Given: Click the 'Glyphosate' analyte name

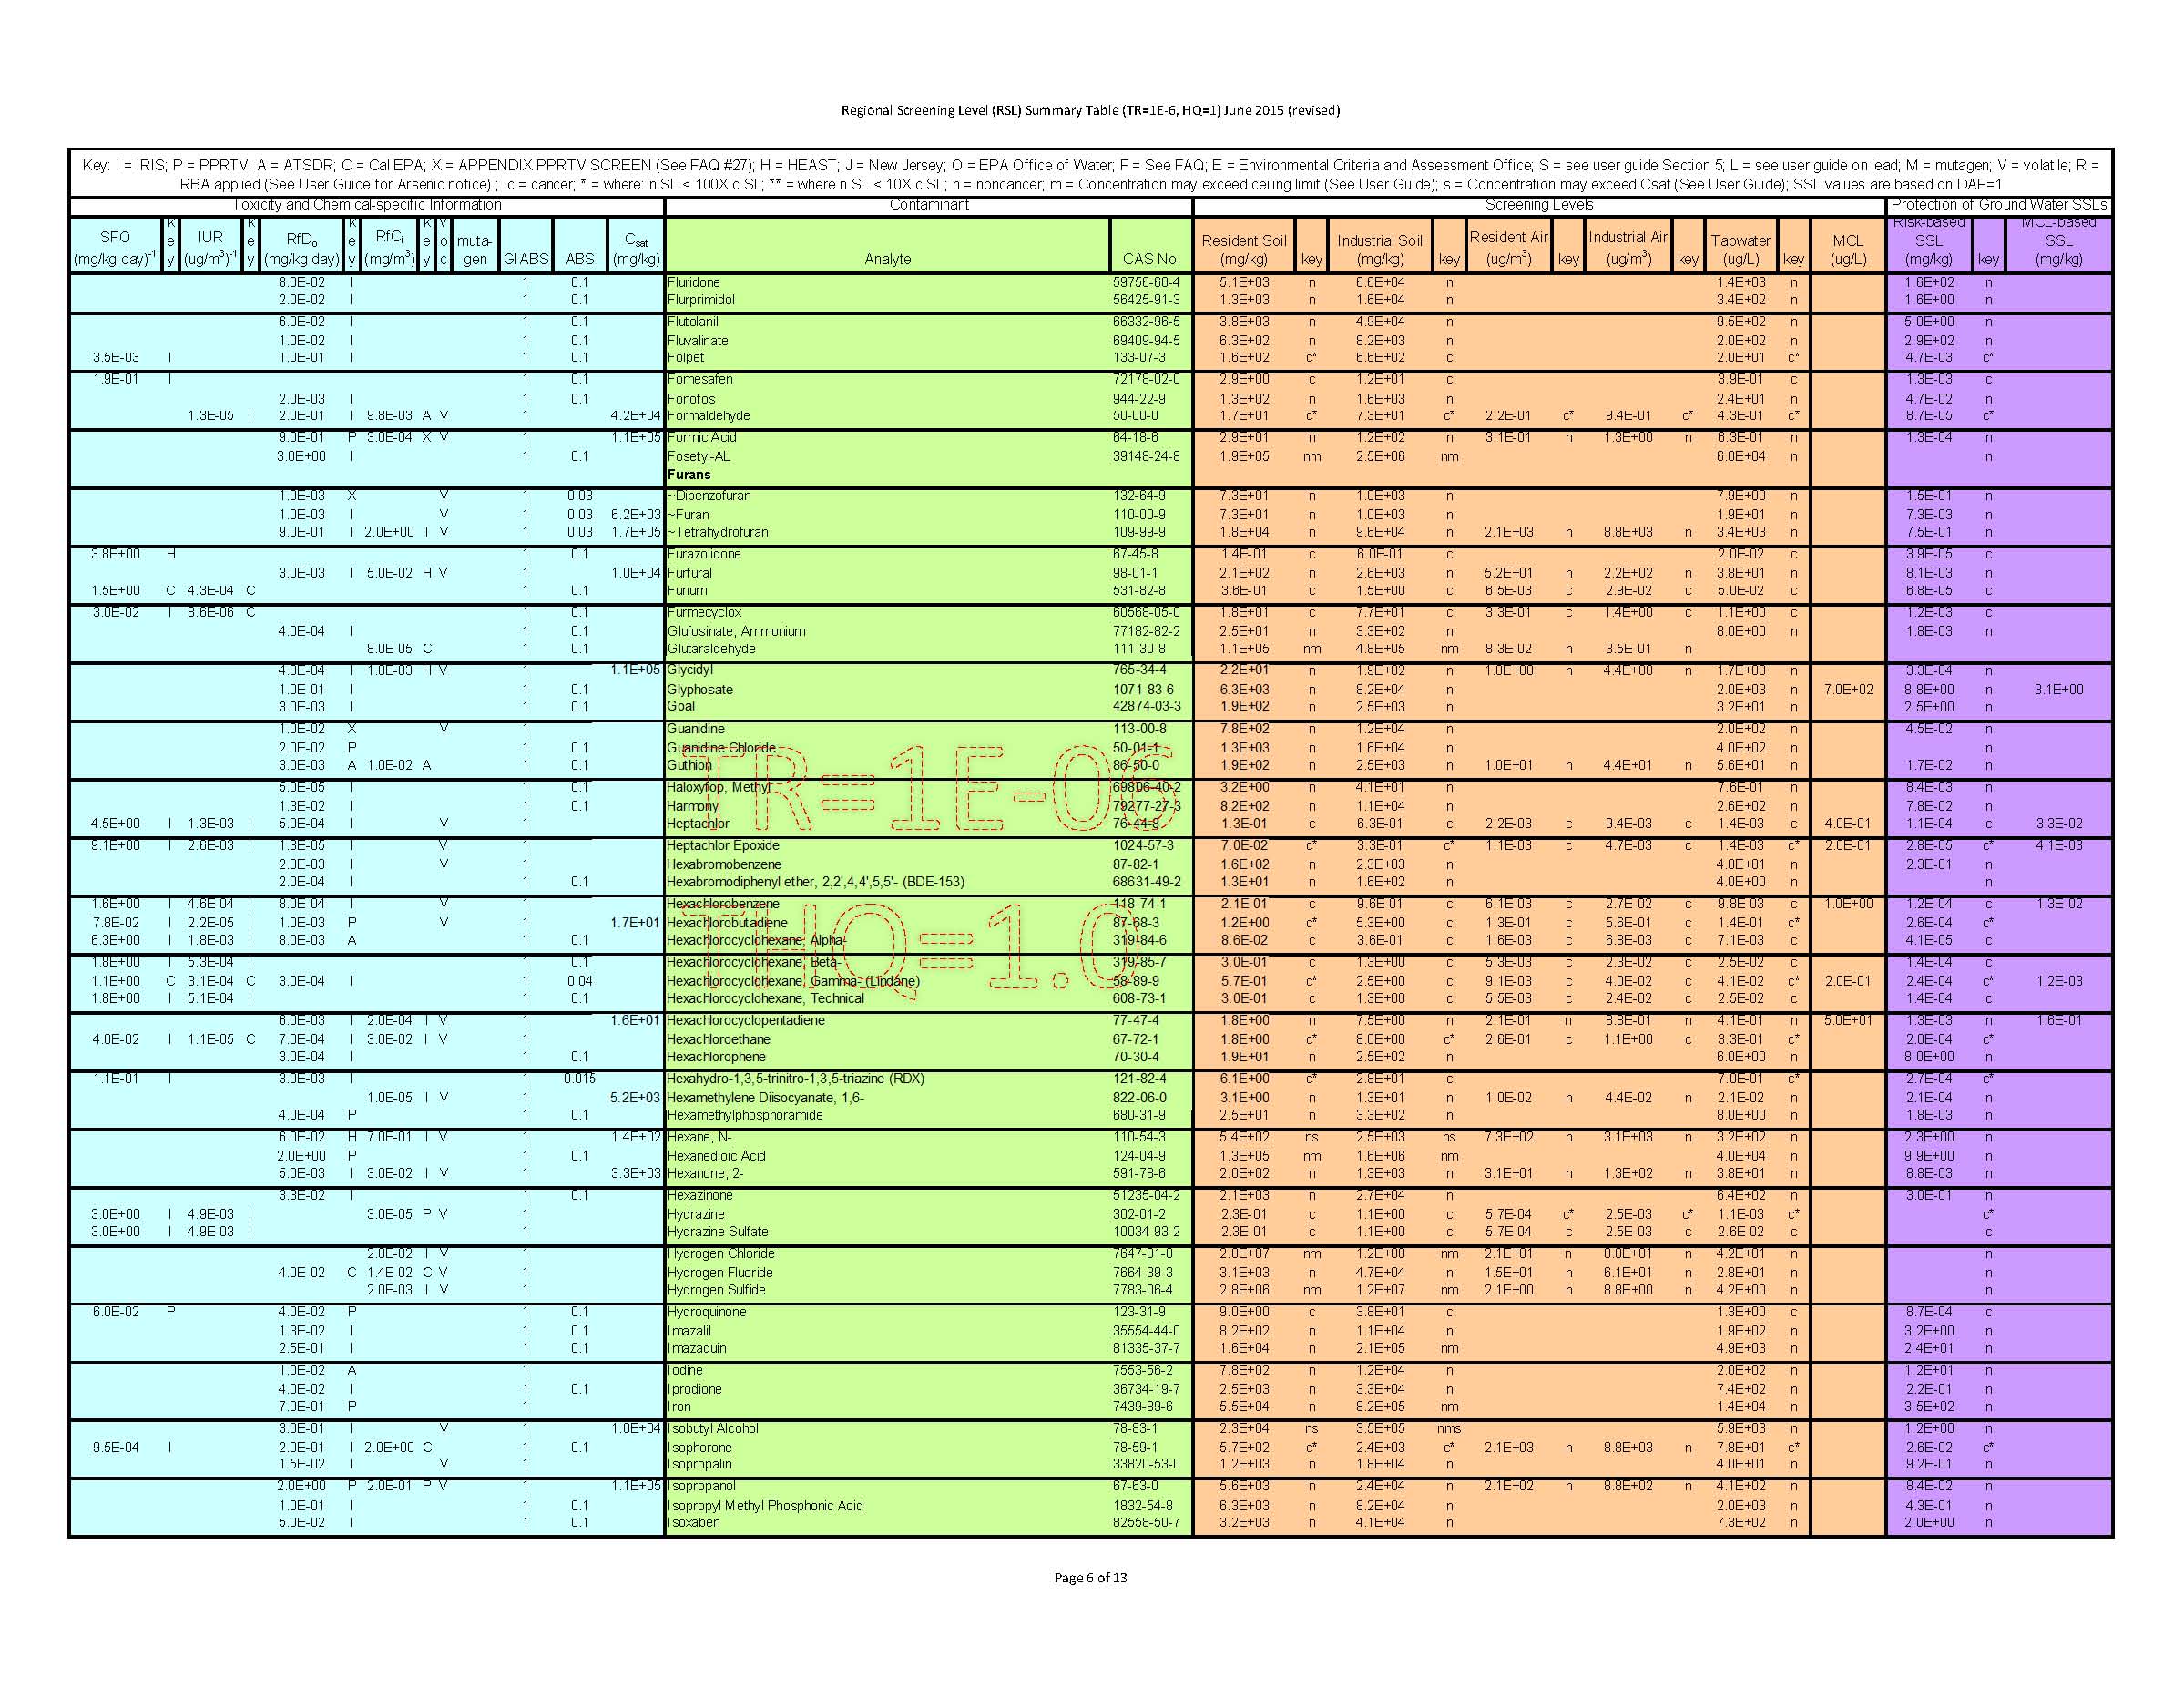Looking at the screenshot, I should [x=700, y=690].
